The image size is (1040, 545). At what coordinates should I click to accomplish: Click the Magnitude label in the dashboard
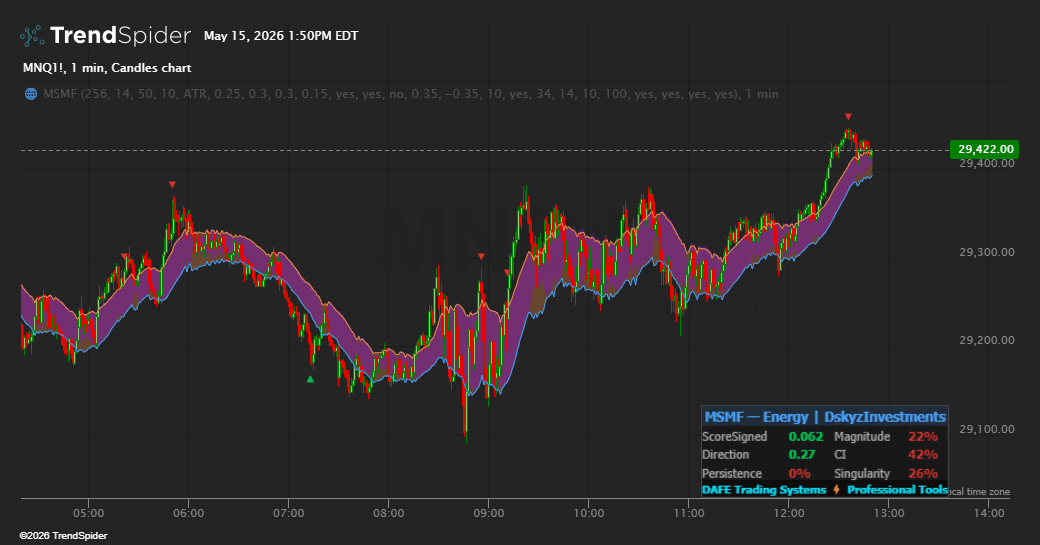(x=862, y=436)
